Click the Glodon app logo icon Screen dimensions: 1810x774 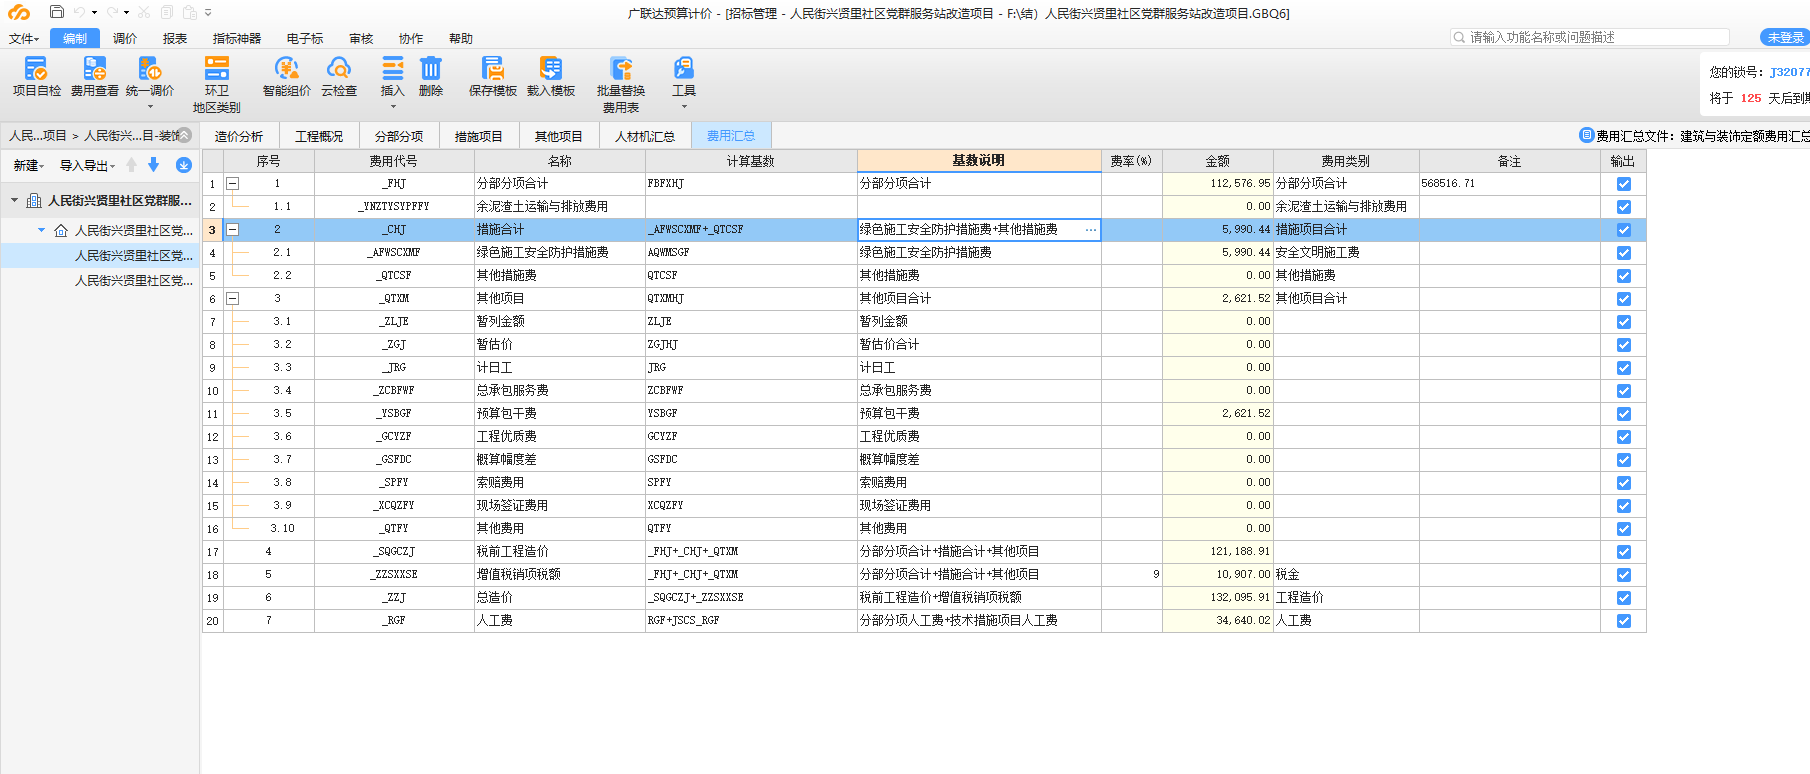[x=19, y=12]
